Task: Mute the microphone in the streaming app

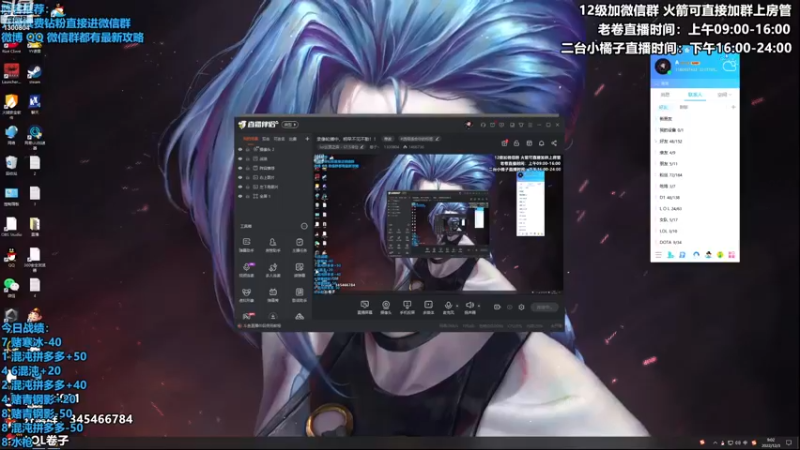Action: pos(448,306)
